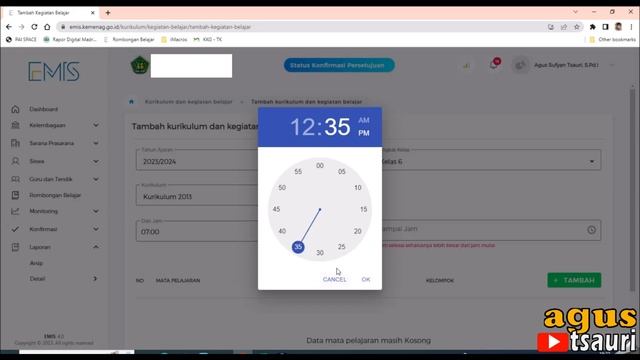Open Rombongan Belajar in the sidebar
Viewport: 640px width, 360px height.
(x=55, y=195)
